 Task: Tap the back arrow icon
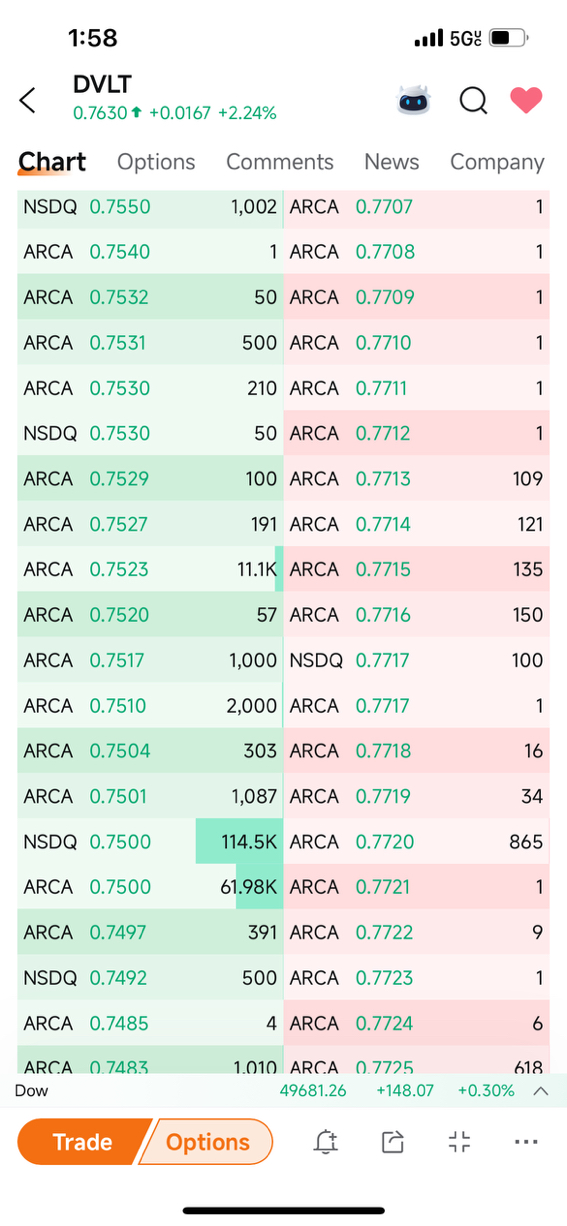click(28, 100)
